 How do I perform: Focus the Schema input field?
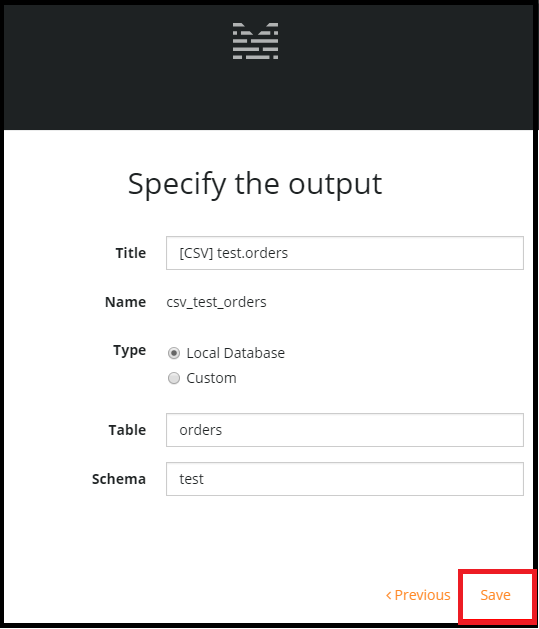click(345, 479)
